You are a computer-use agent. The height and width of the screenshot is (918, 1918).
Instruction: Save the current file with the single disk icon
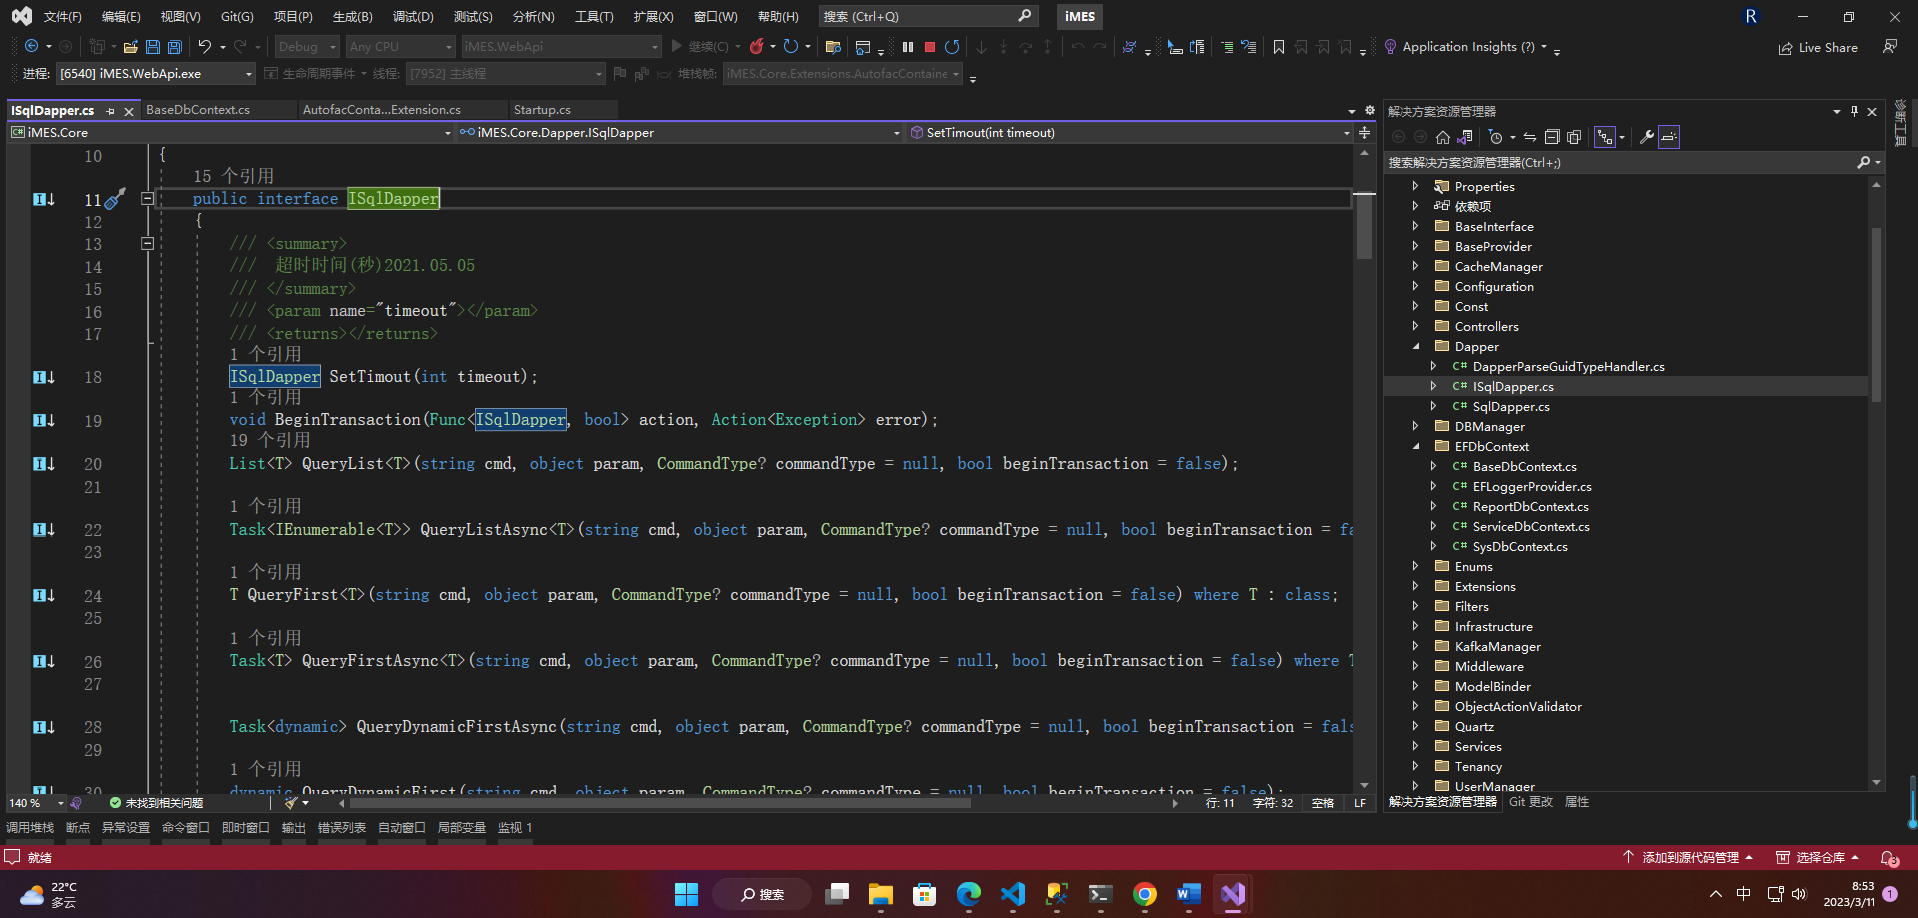pos(153,46)
